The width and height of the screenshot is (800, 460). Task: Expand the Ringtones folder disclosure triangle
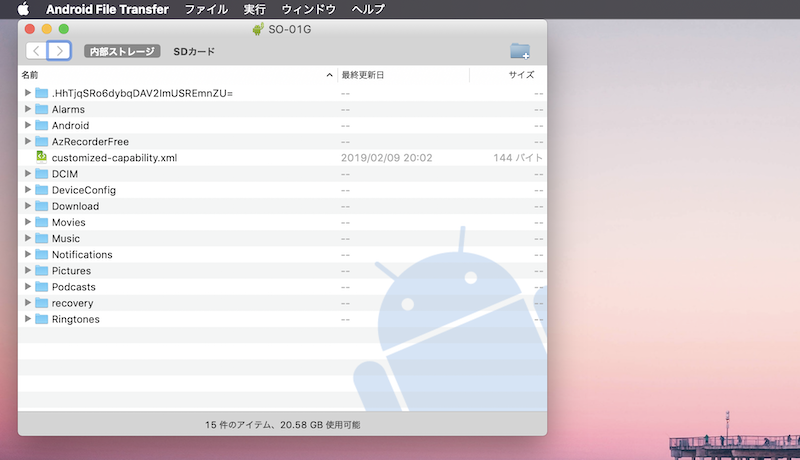28,319
